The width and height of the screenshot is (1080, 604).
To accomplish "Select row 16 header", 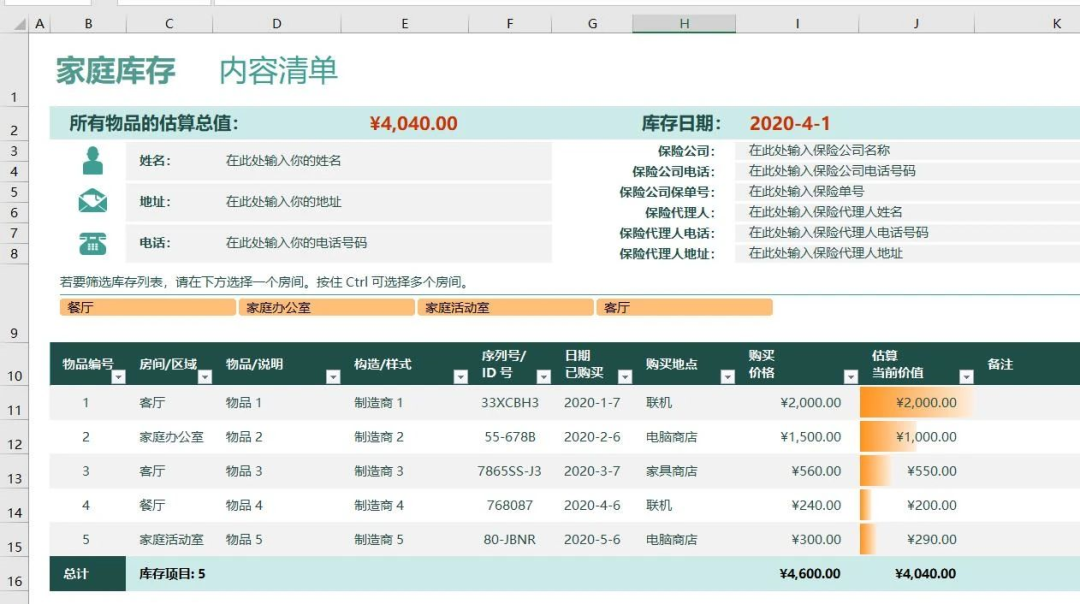I will click(x=14, y=574).
